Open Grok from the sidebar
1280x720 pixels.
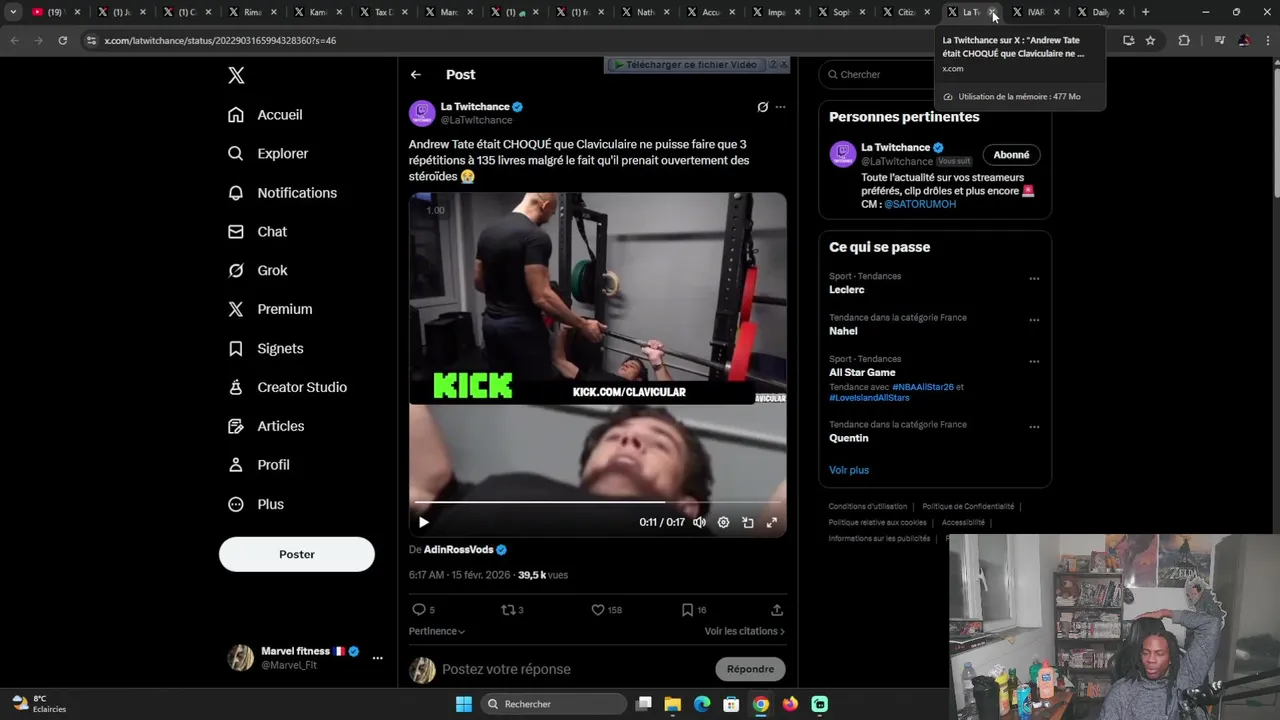tap(257, 271)
